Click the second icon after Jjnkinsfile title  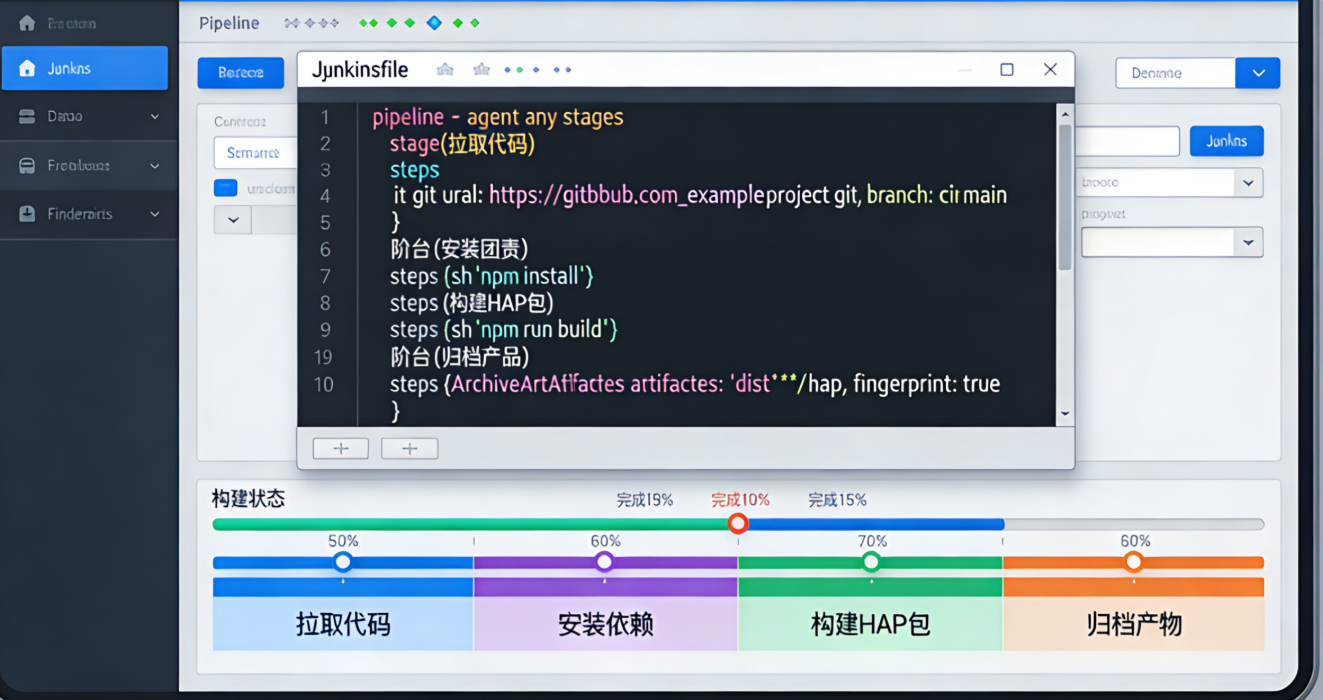pyautogui.click(x=481, y=69)
